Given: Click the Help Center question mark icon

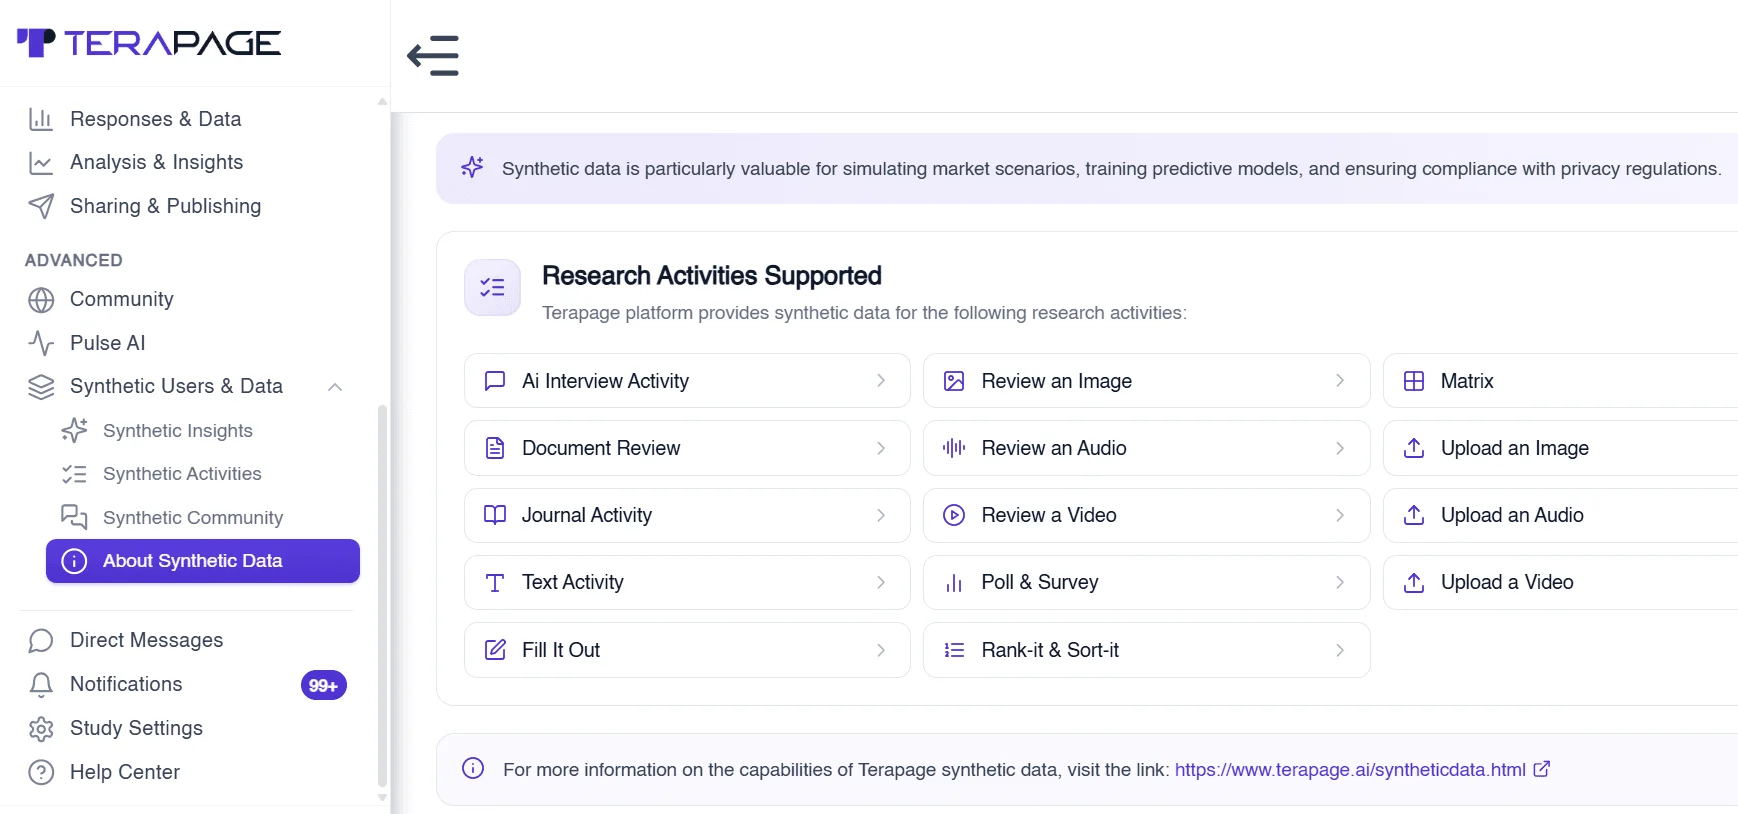Looking at the screenshot, I should pos(41,773).
